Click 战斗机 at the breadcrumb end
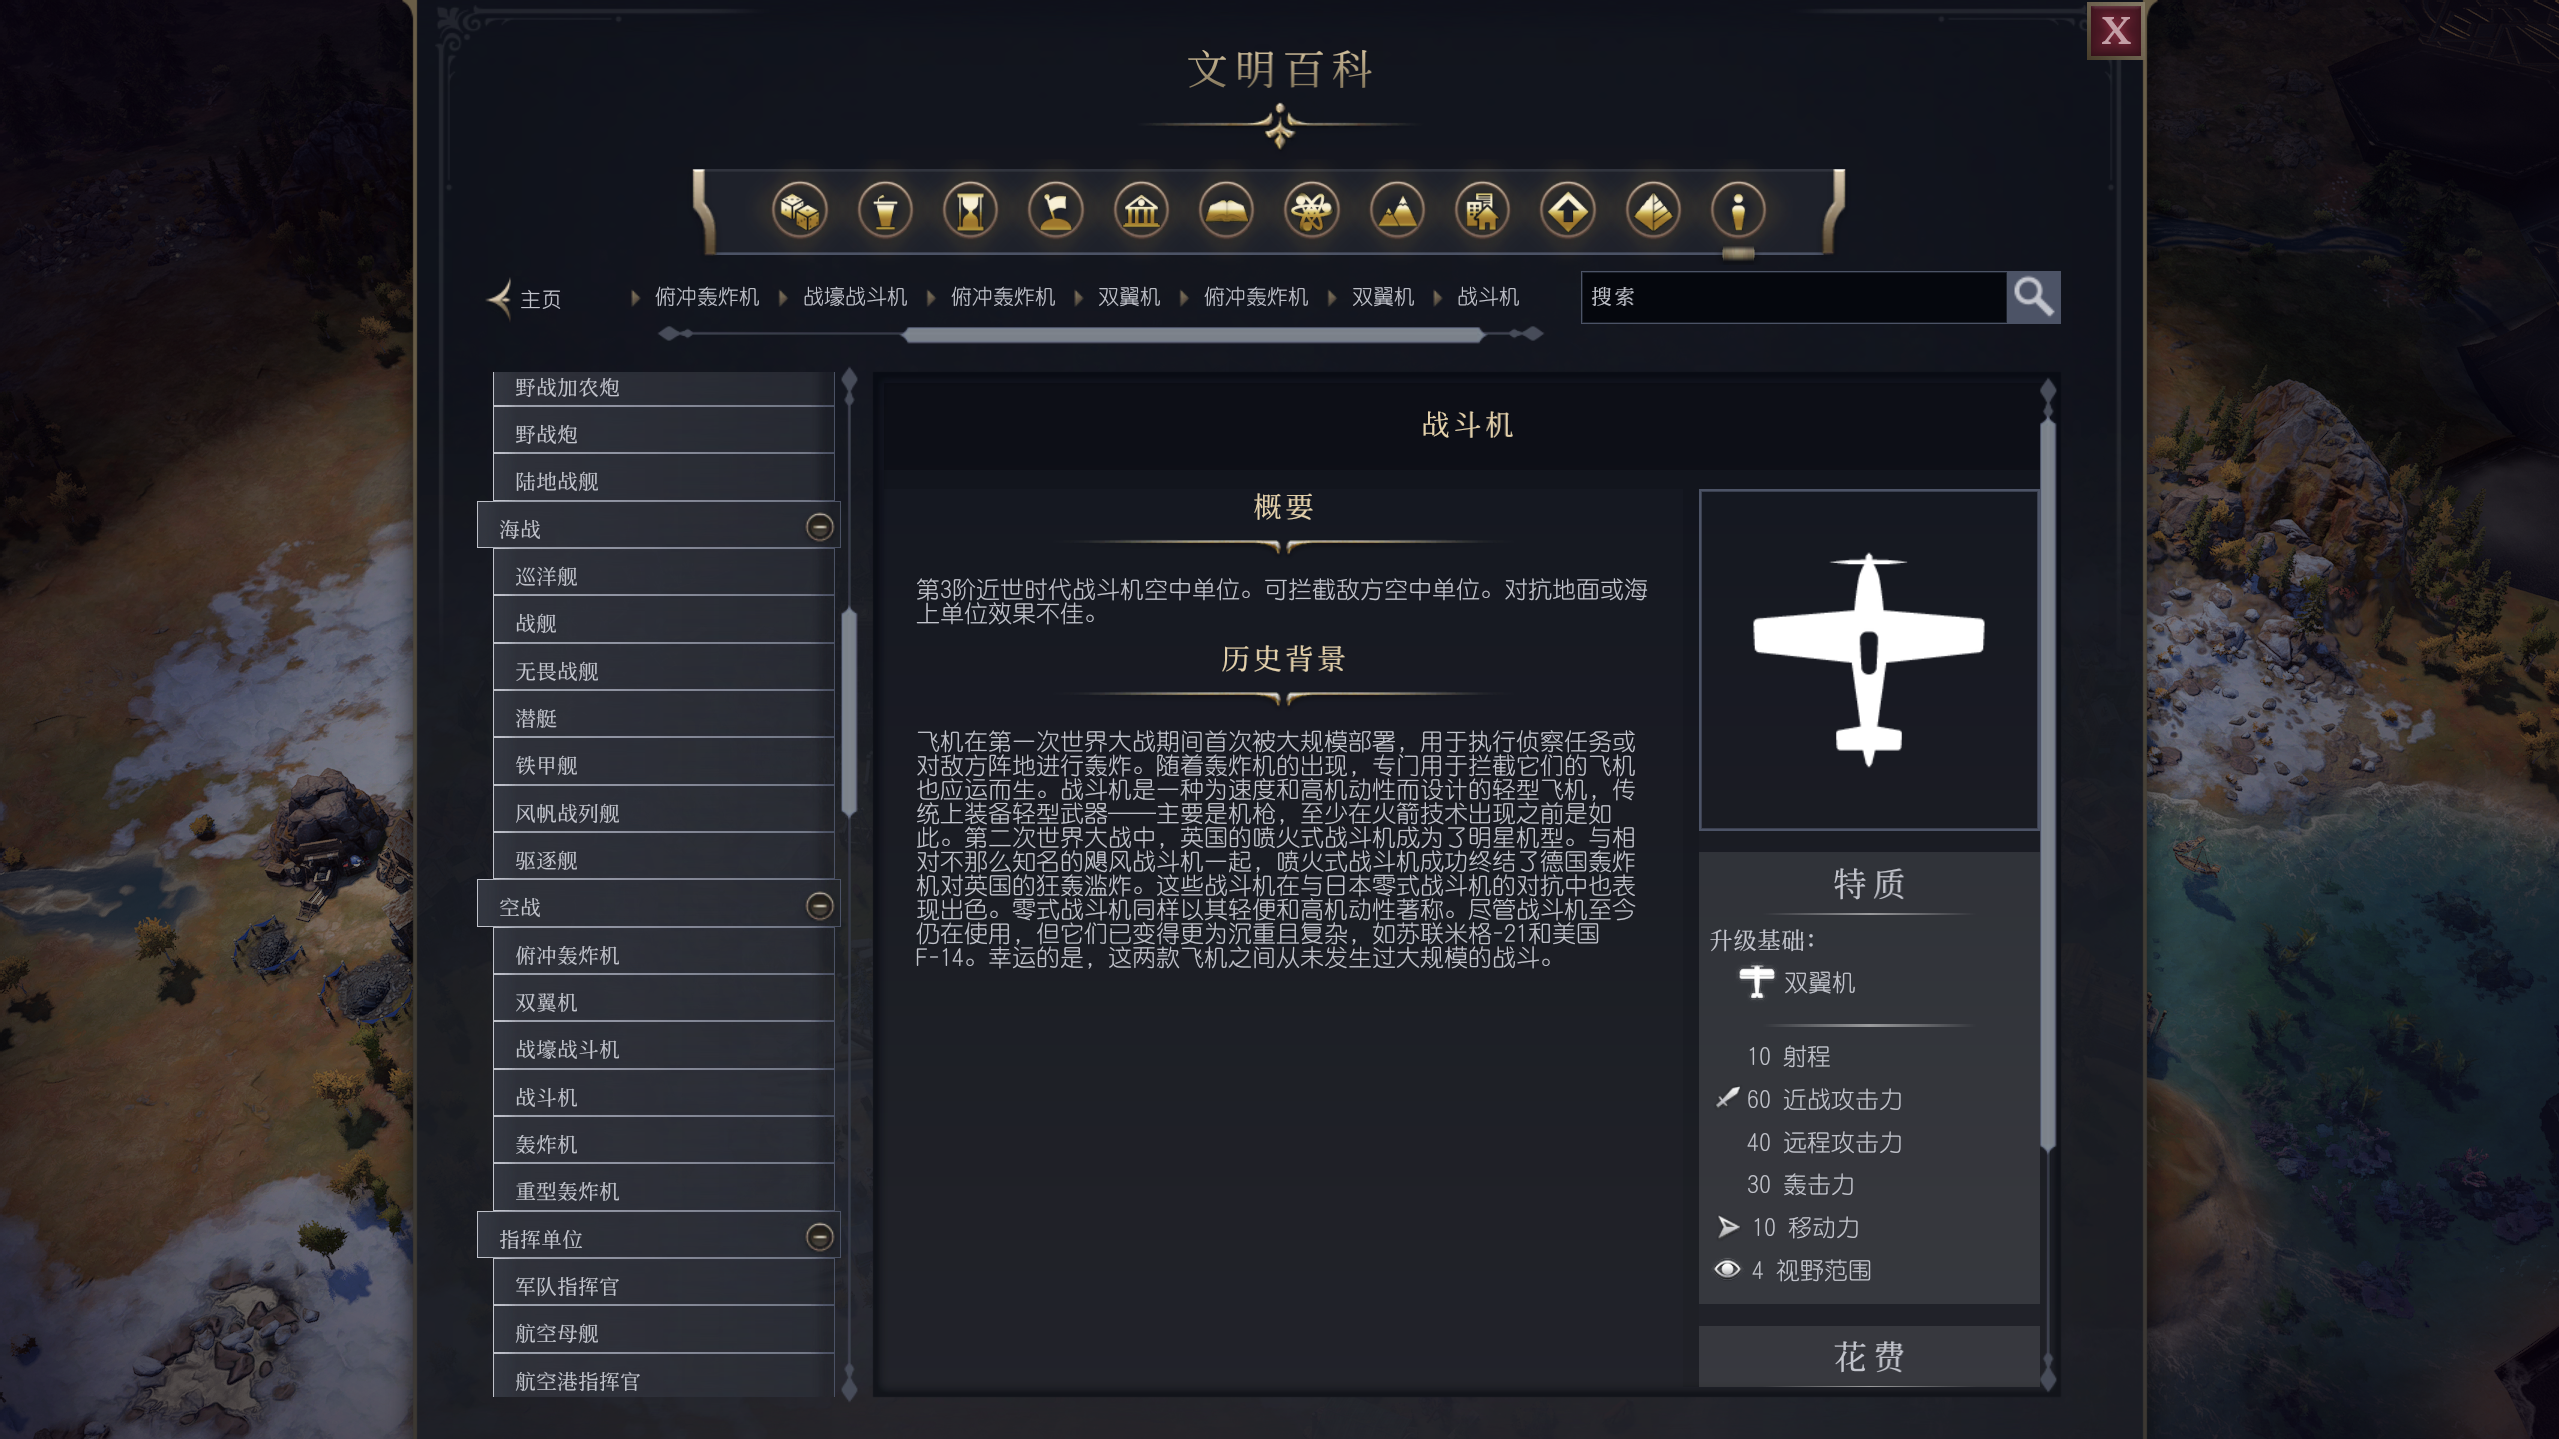The width and height of the screenshot is (2559, 1439). pos(1488,297)
